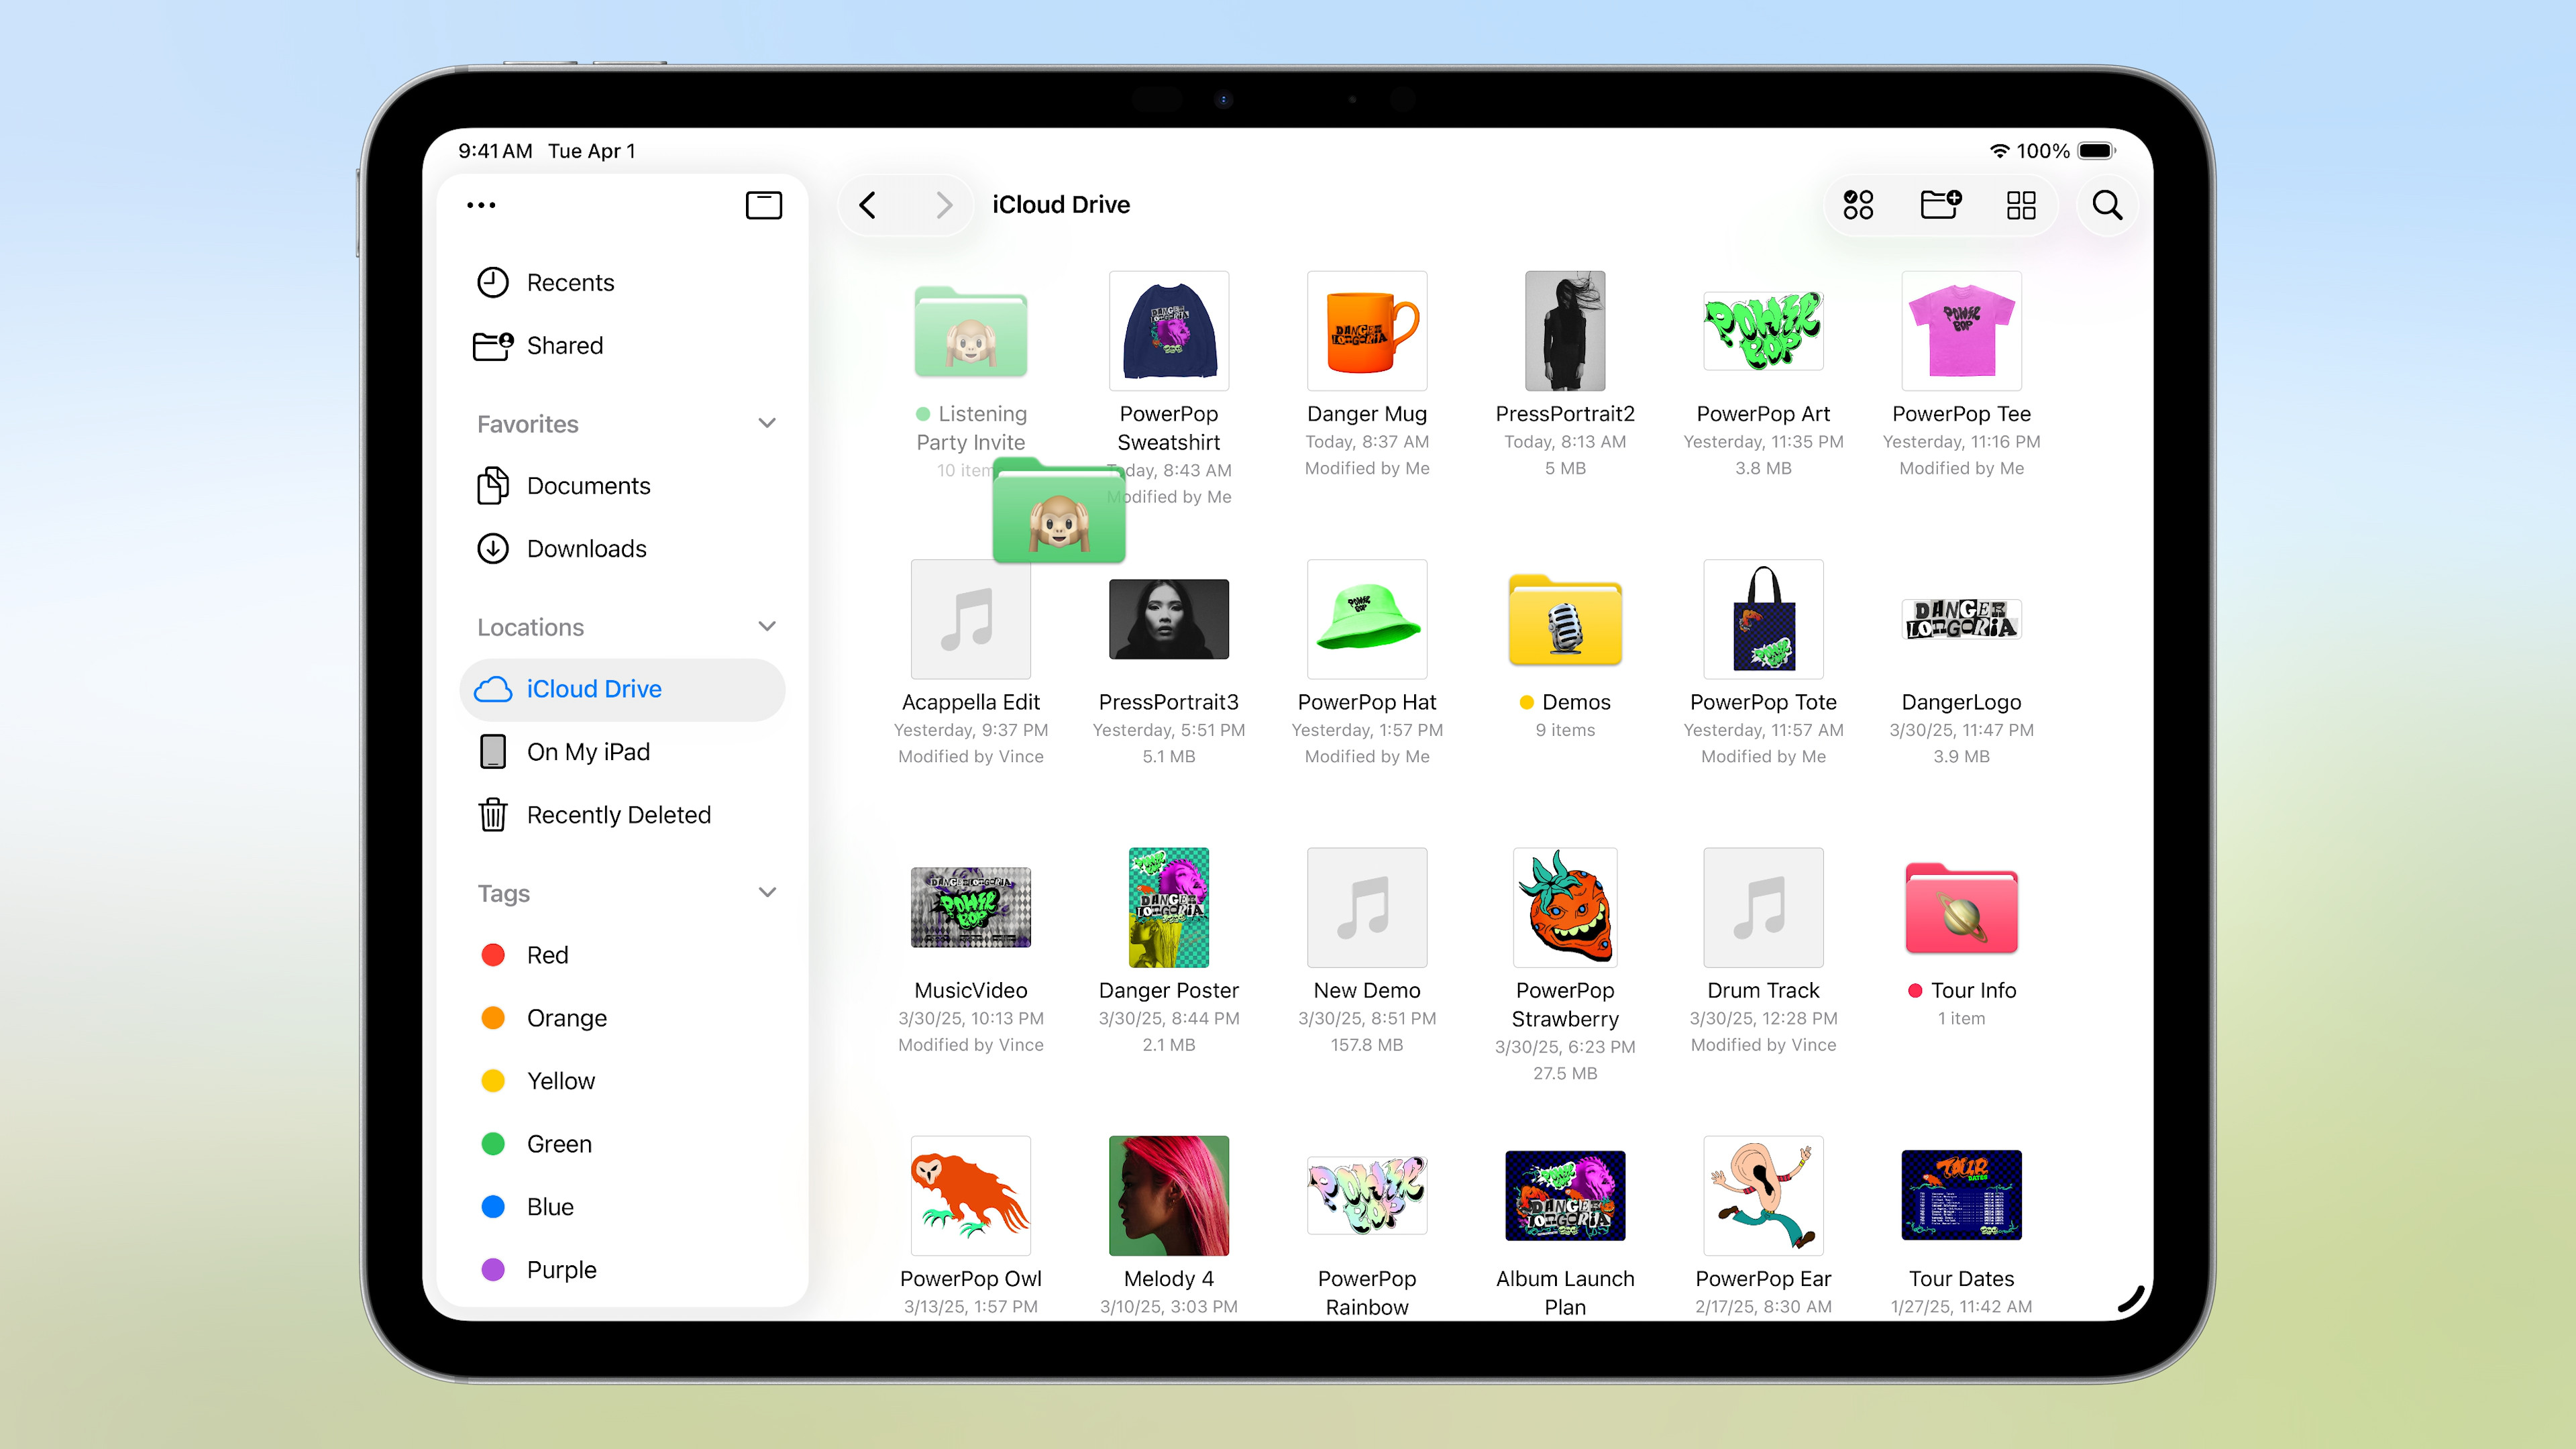Click the forward navigation chevron
Screen dimensions: 2576x1449
tap(943, 205)
